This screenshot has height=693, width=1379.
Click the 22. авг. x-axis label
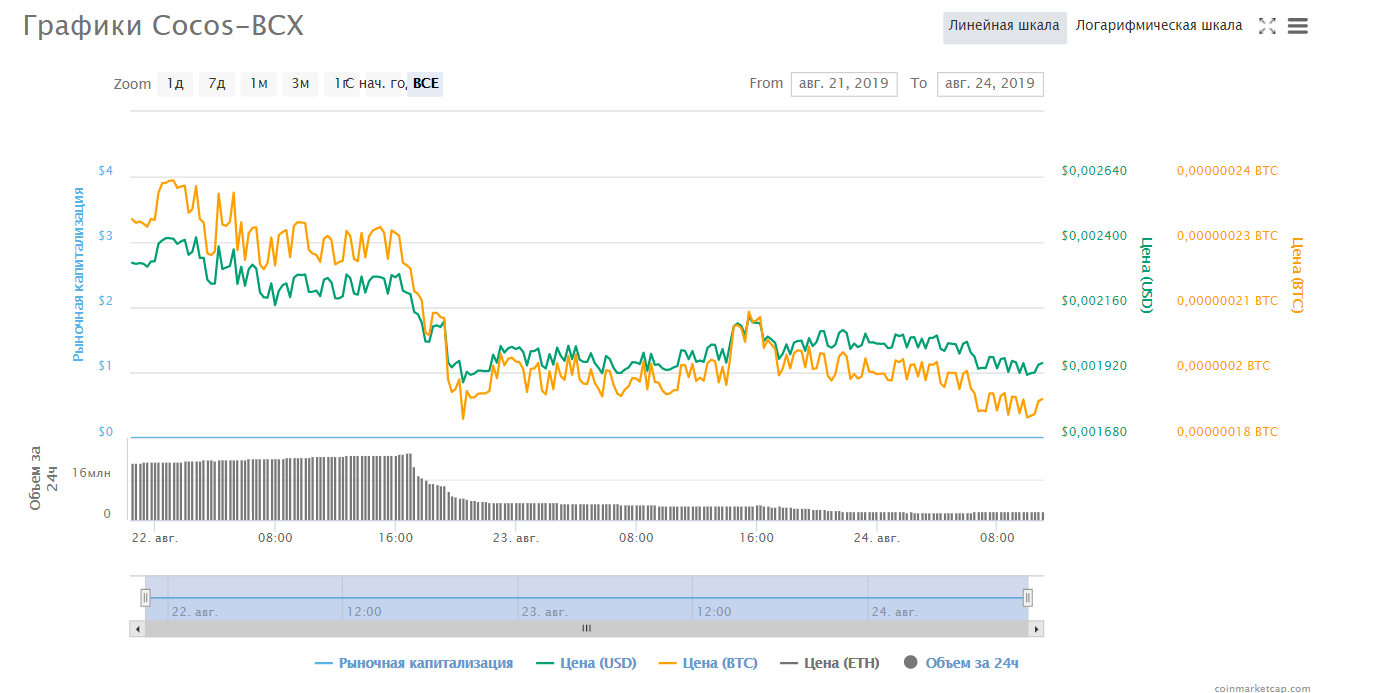pos(155,538)
